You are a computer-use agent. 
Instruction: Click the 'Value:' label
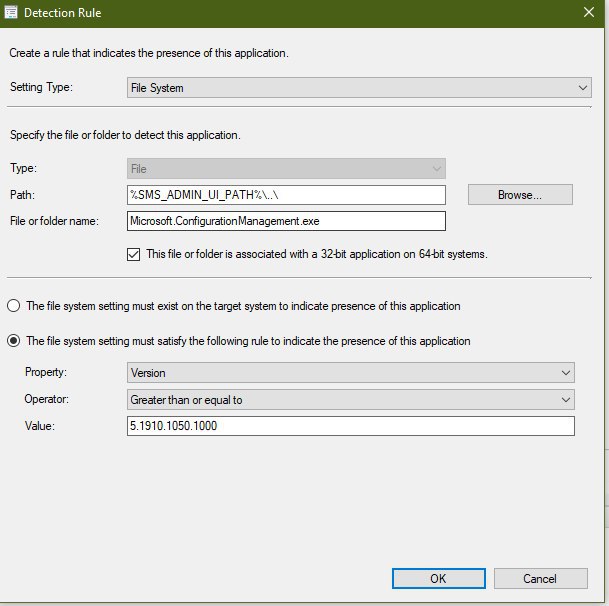pos(40,426)
